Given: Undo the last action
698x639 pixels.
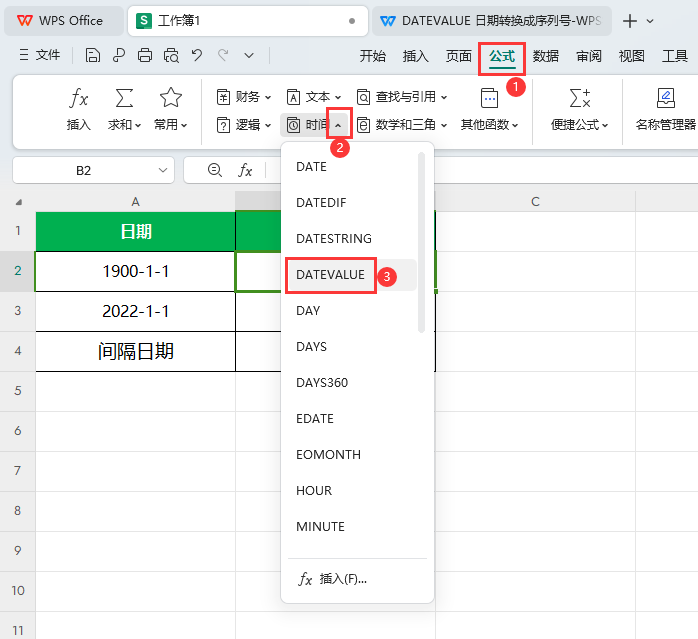Looking at the screenshot, I should click(x=197, y=56).
